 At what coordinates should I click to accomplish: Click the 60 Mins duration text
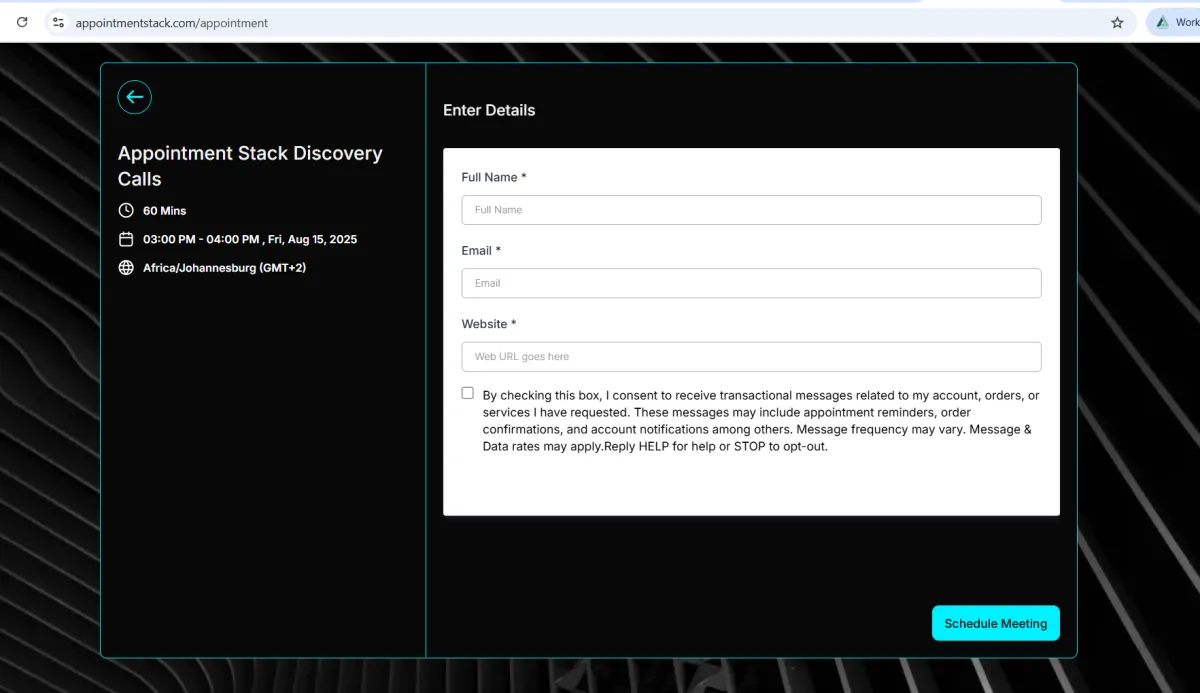[165, 210]
